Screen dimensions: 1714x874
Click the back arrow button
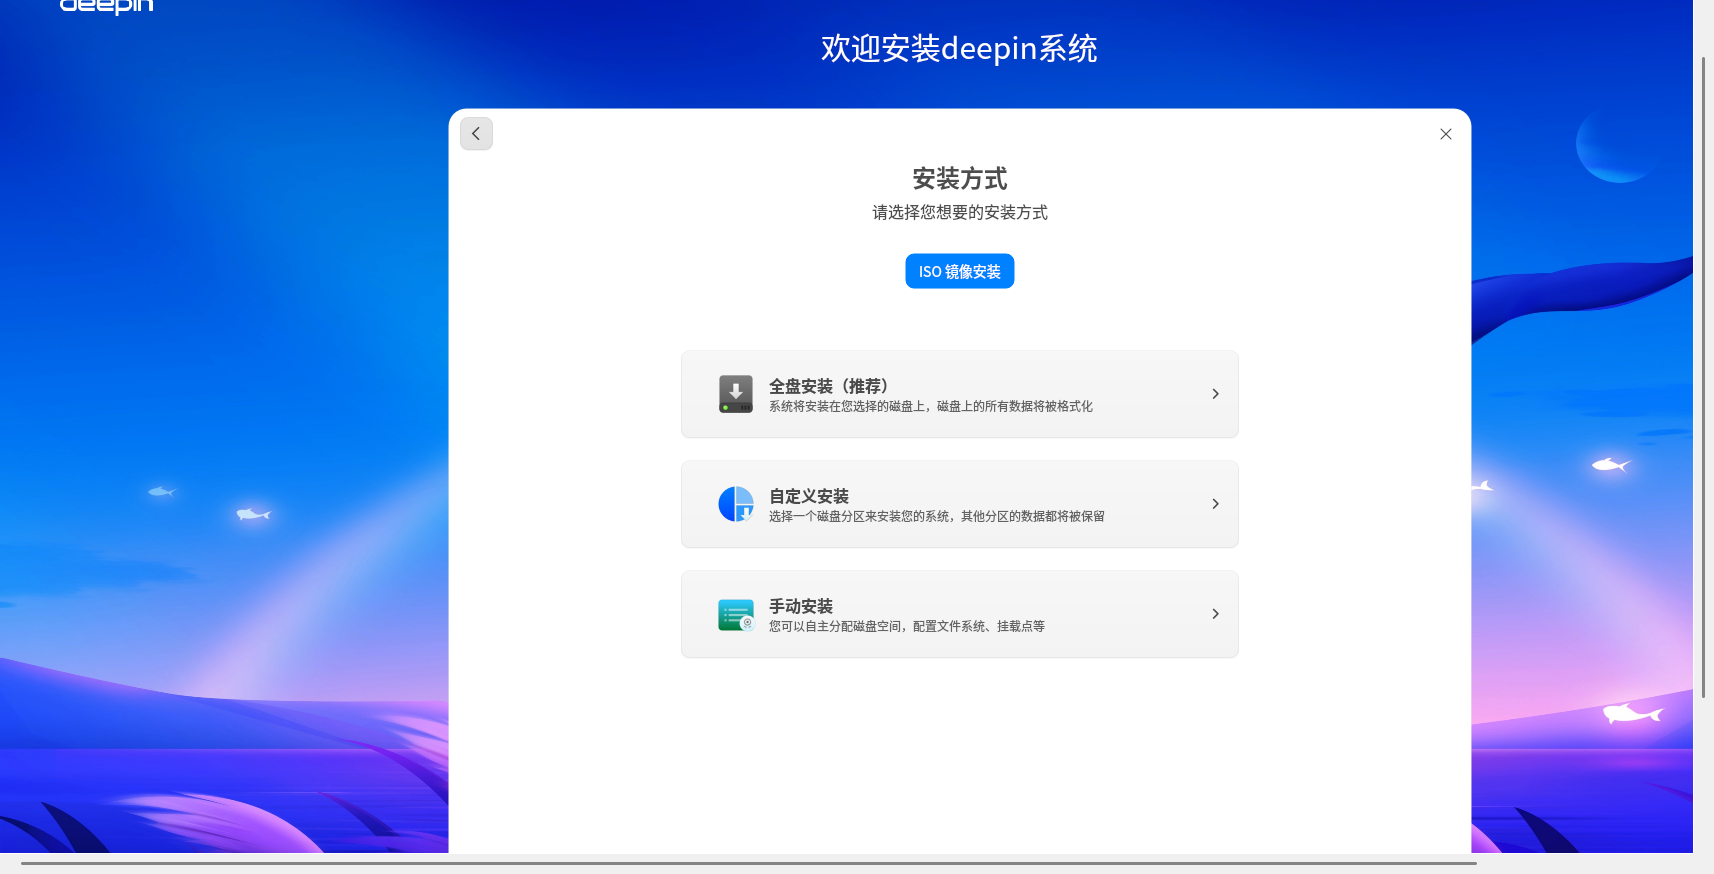[476, 134]
